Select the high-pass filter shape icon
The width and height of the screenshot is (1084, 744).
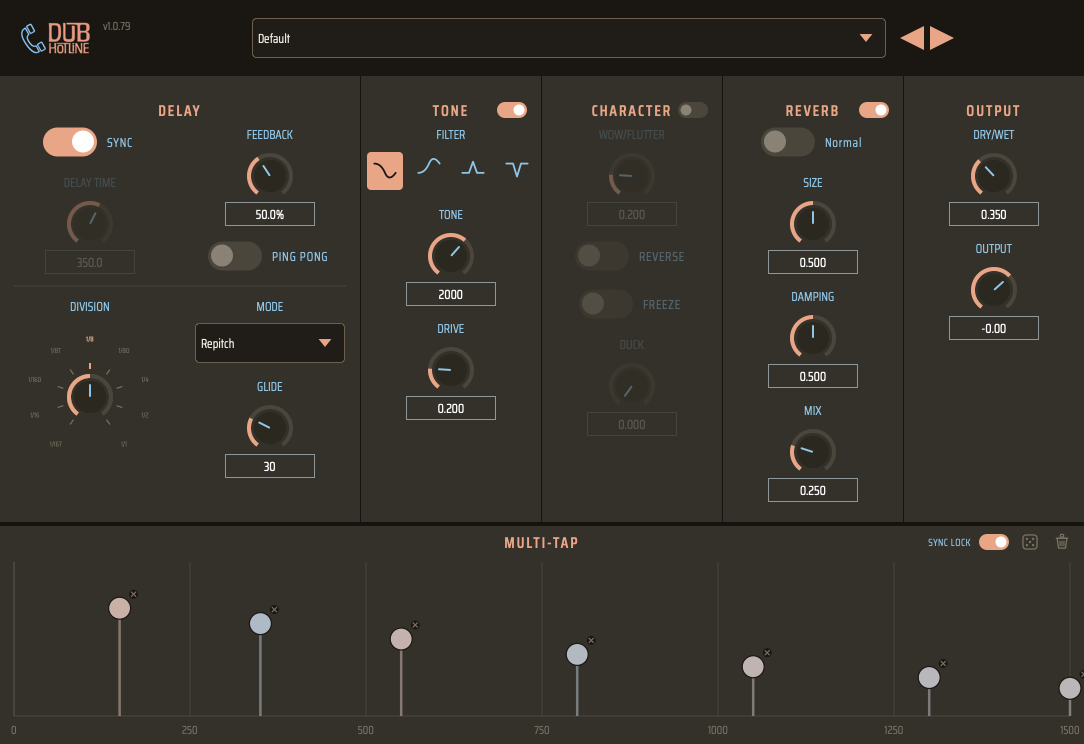click(429, 167)
